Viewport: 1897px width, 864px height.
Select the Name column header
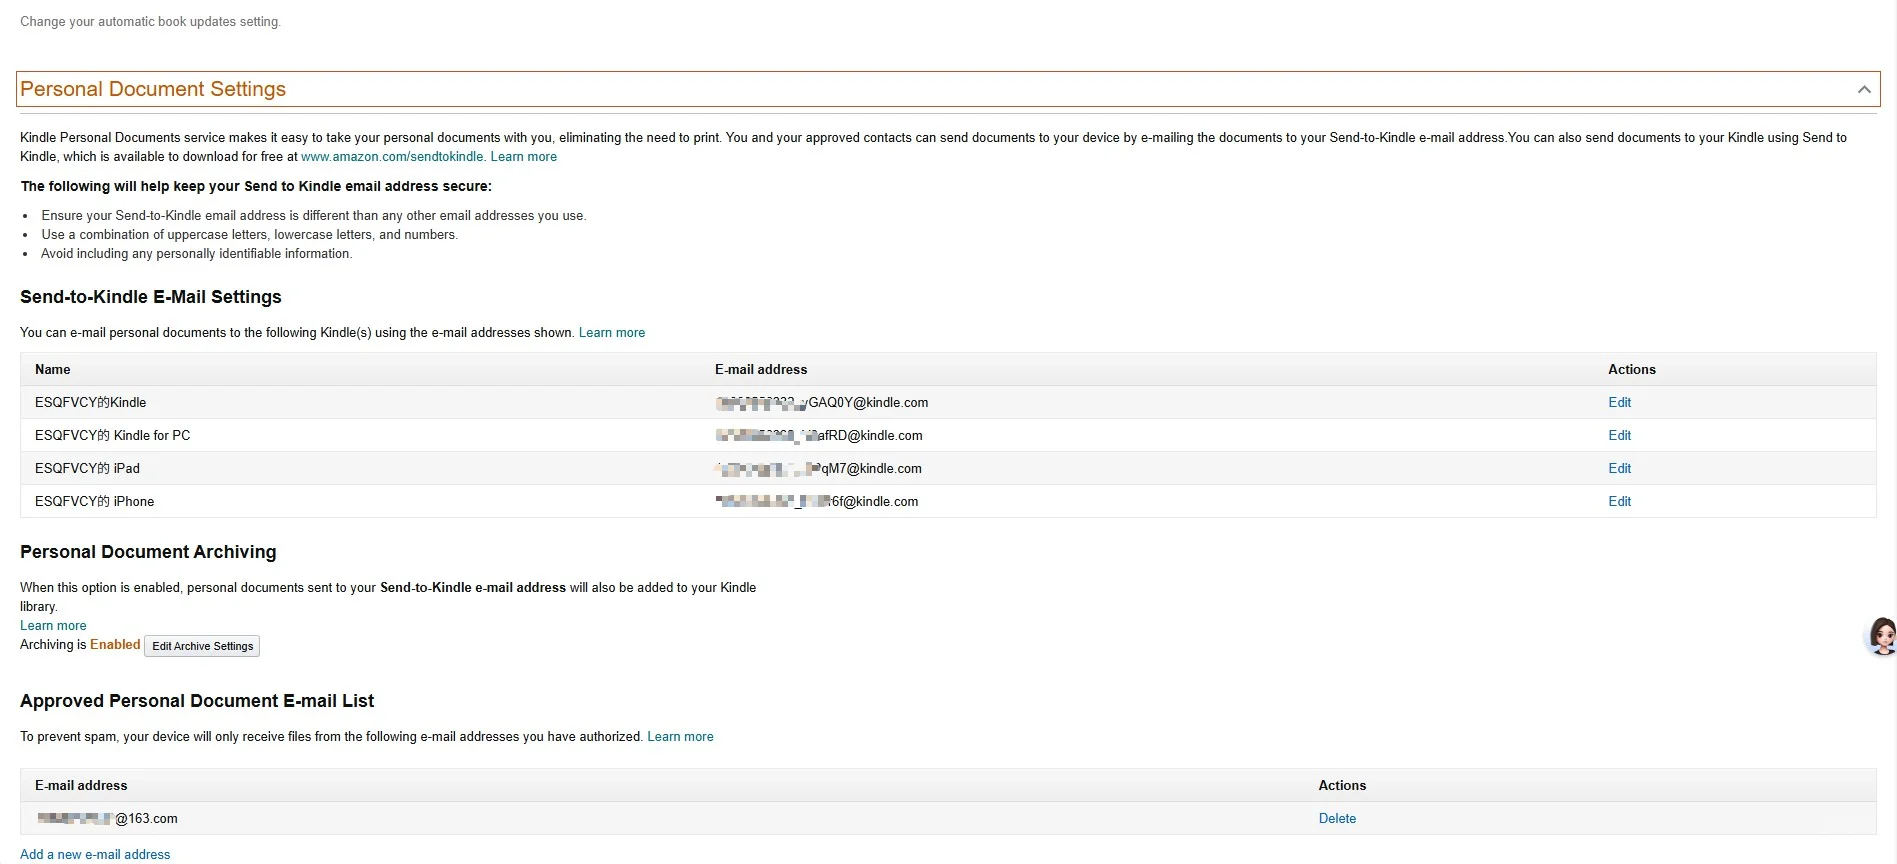52,369
